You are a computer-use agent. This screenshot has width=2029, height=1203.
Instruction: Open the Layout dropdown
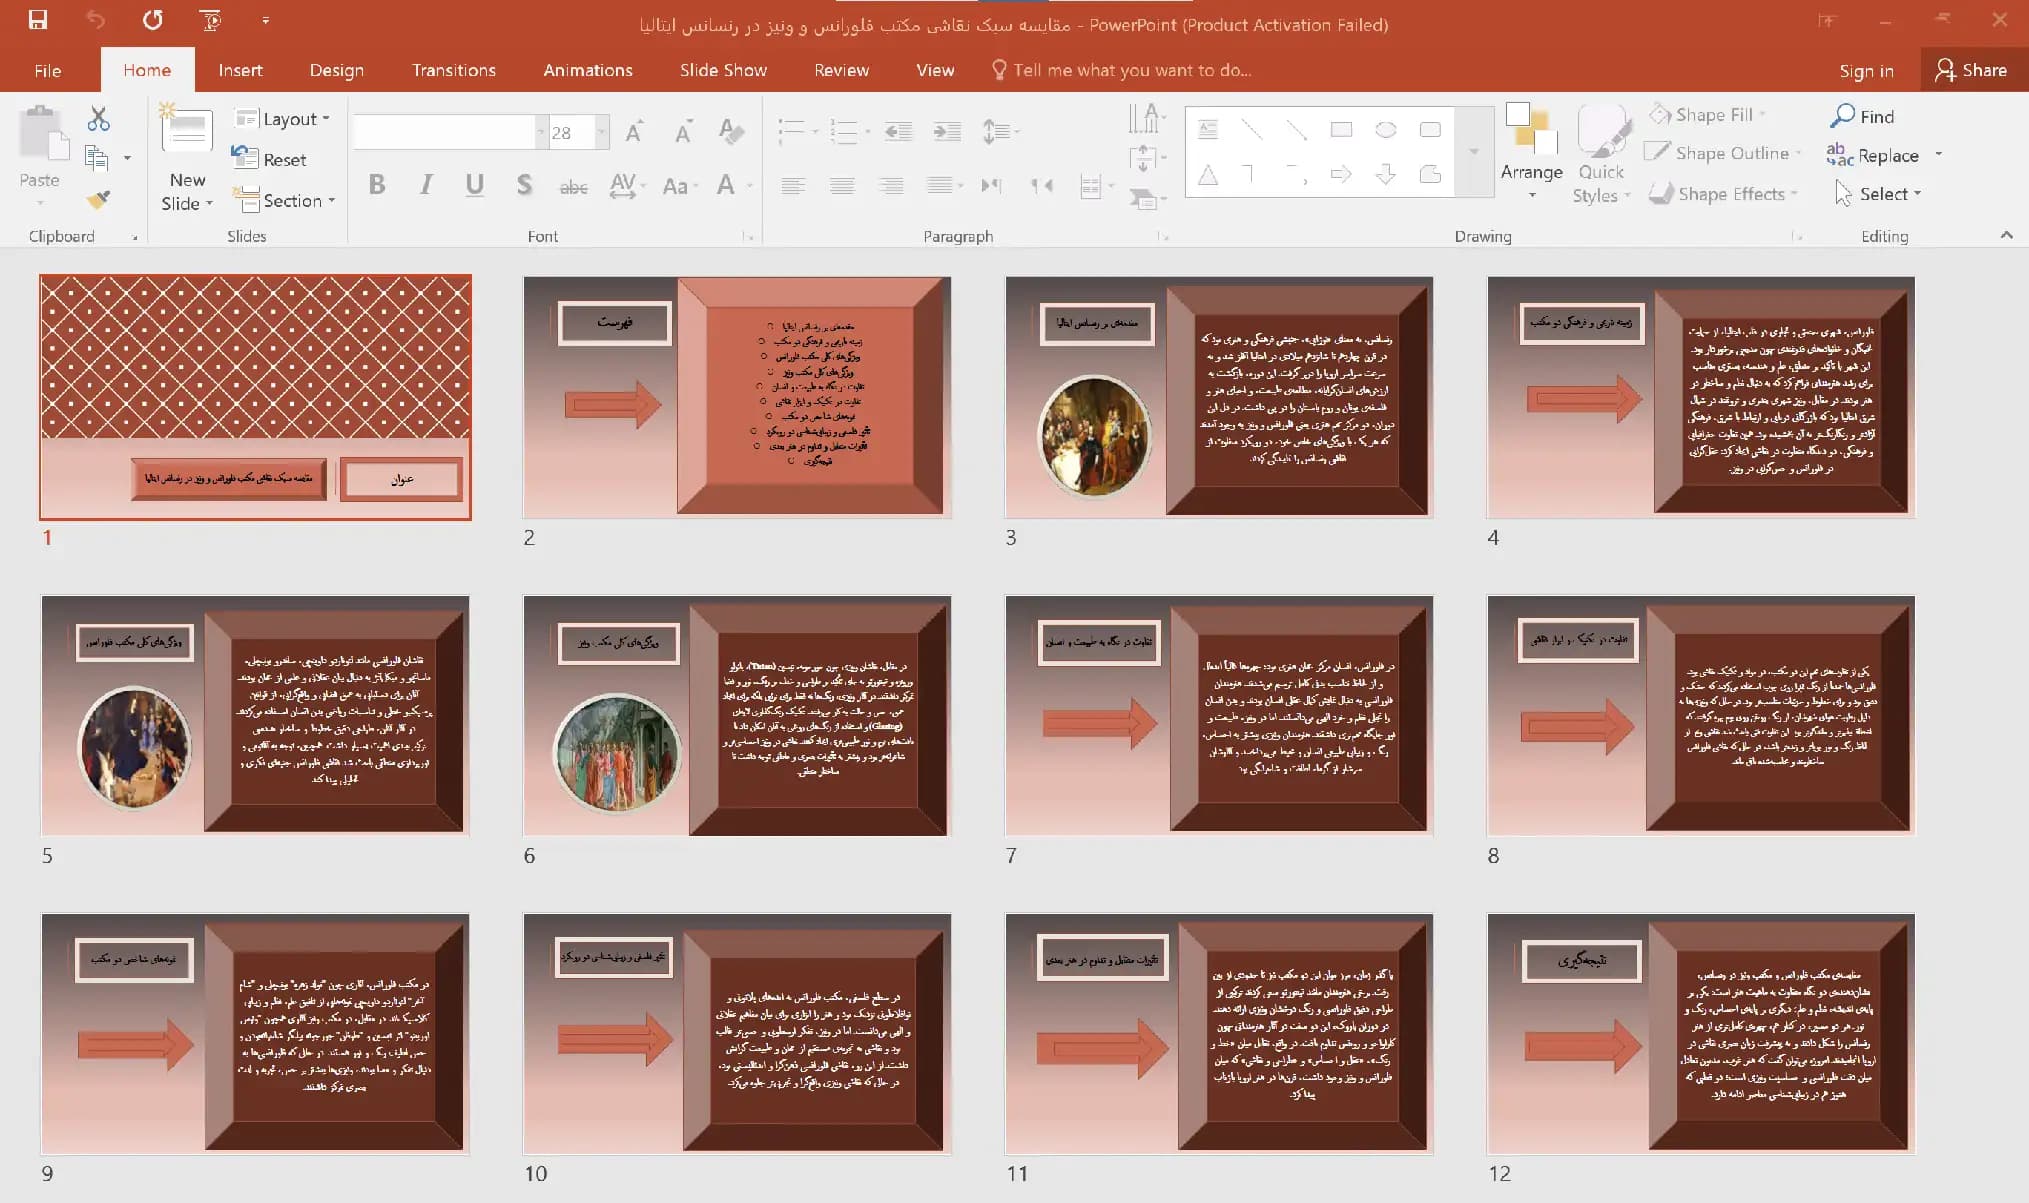click(282, 119)
